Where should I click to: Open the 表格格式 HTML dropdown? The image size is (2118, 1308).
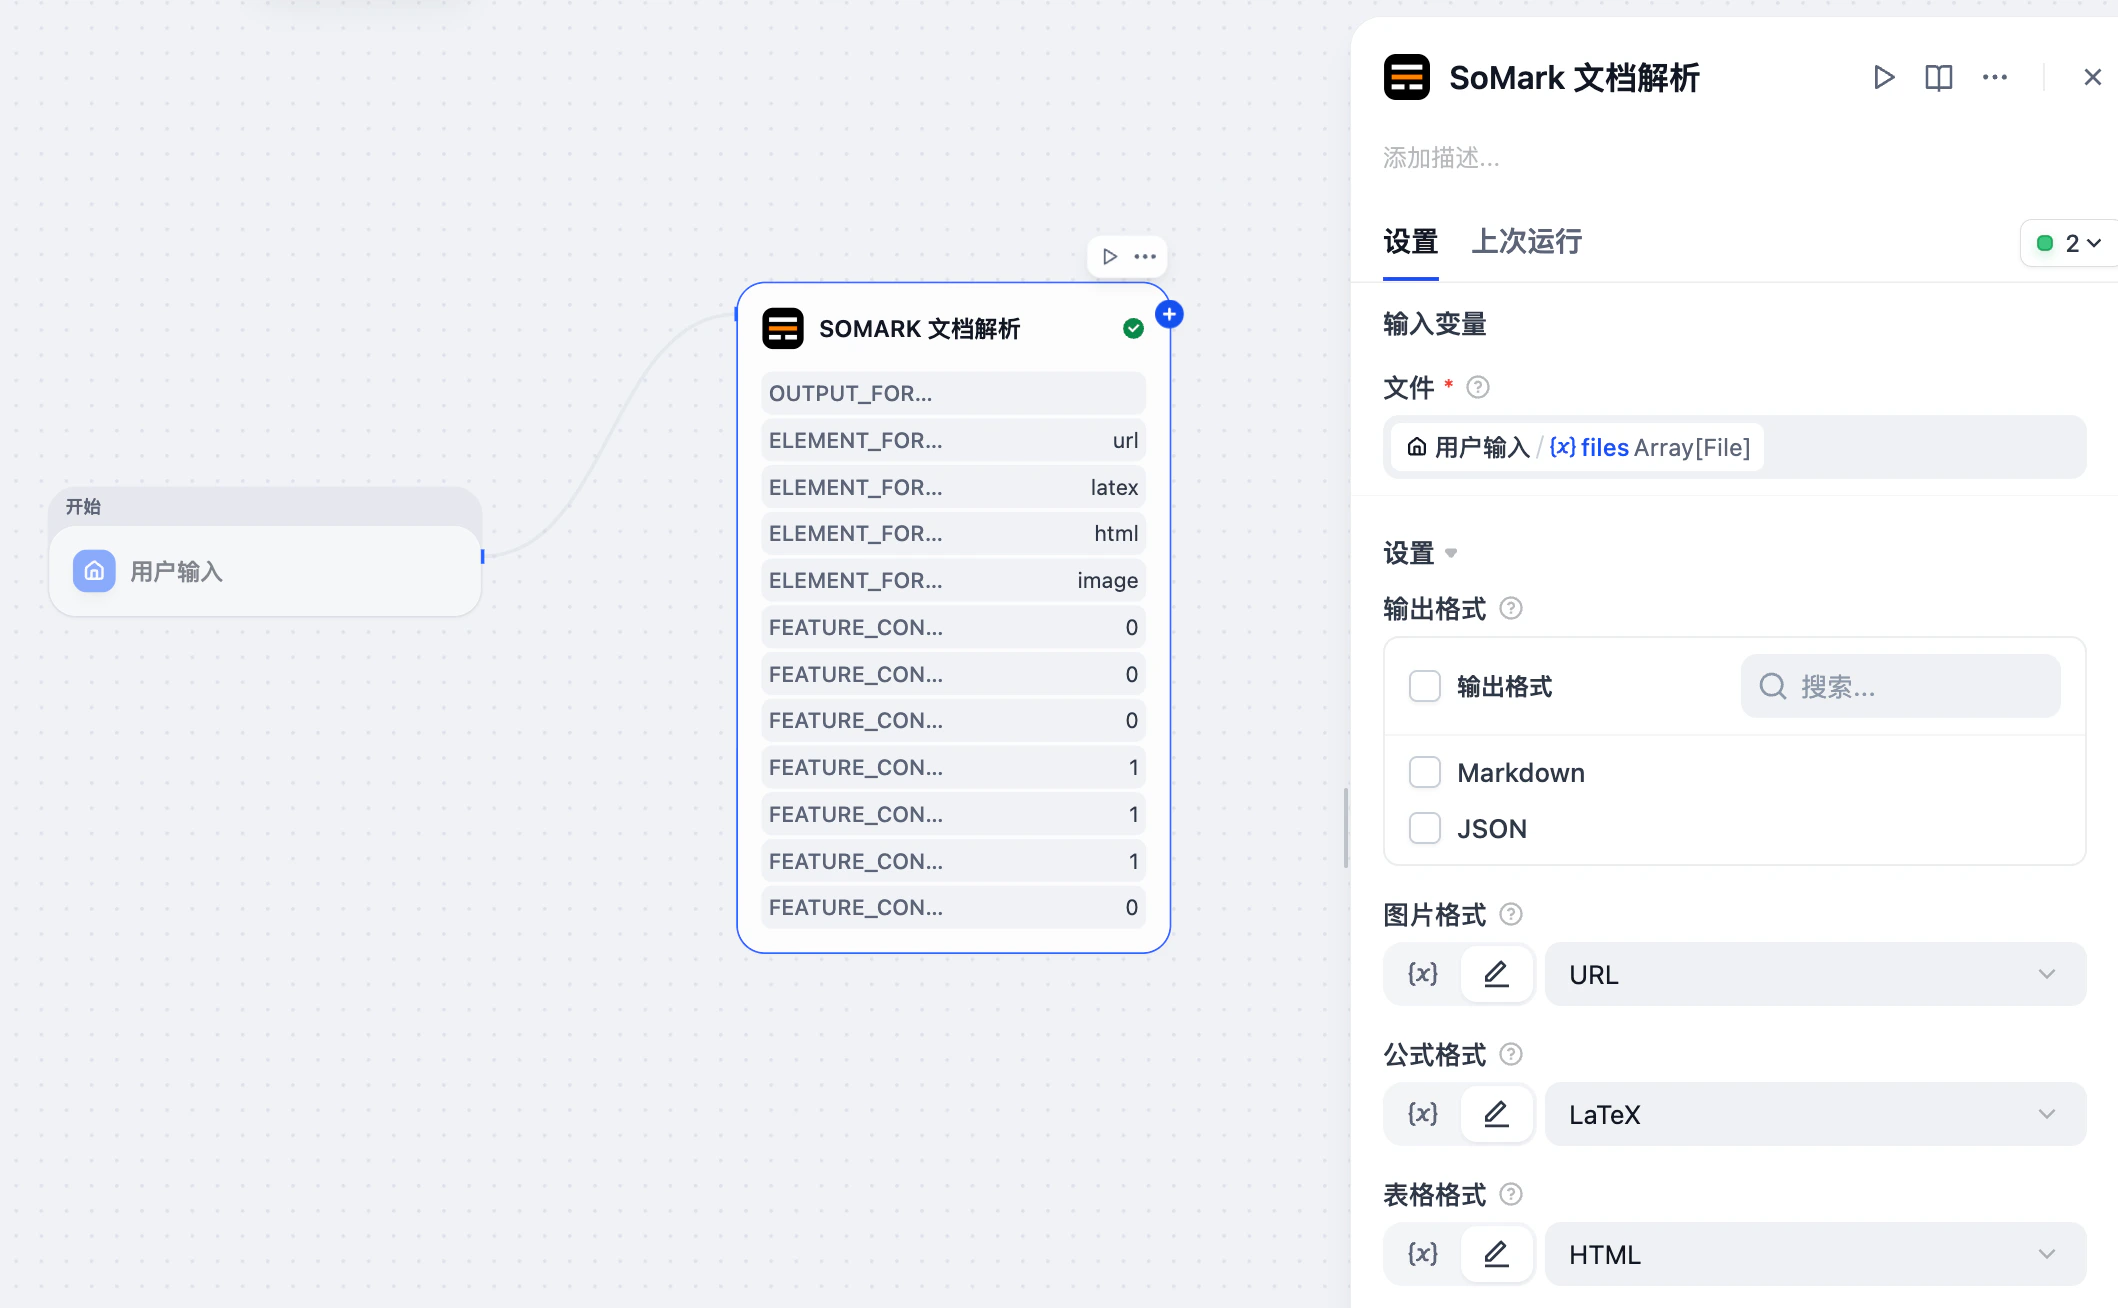click(x=1814, y=1254)
